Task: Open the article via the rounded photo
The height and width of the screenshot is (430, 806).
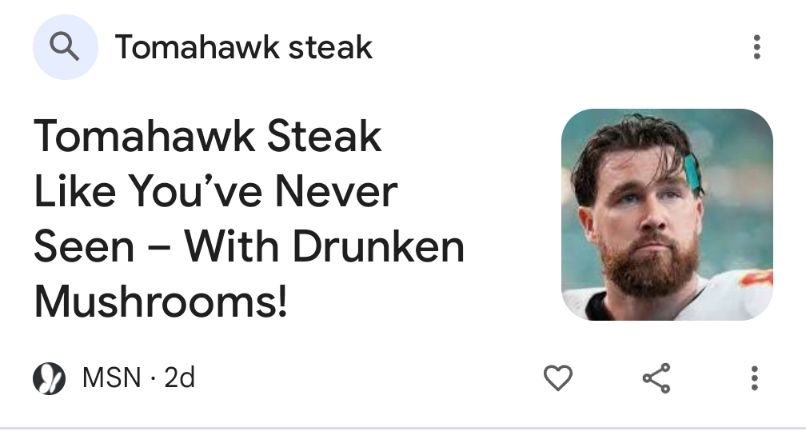Action: coord(667,215)
